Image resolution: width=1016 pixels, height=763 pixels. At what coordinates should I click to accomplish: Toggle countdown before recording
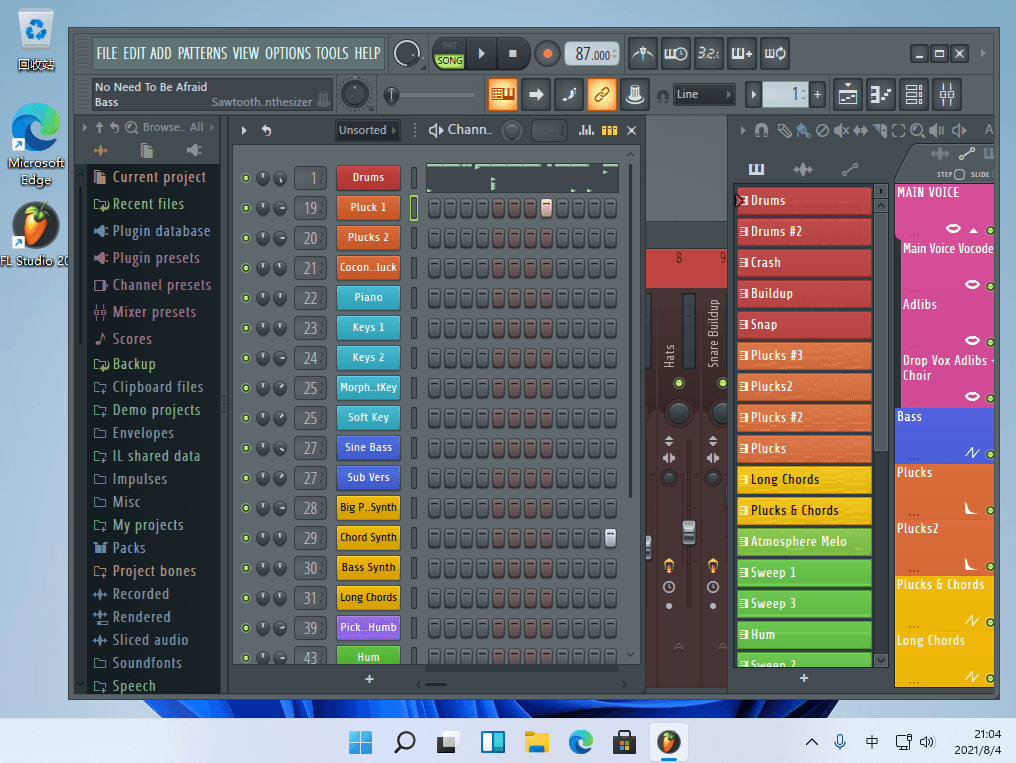pyautogui.click(x=708, y=54)
